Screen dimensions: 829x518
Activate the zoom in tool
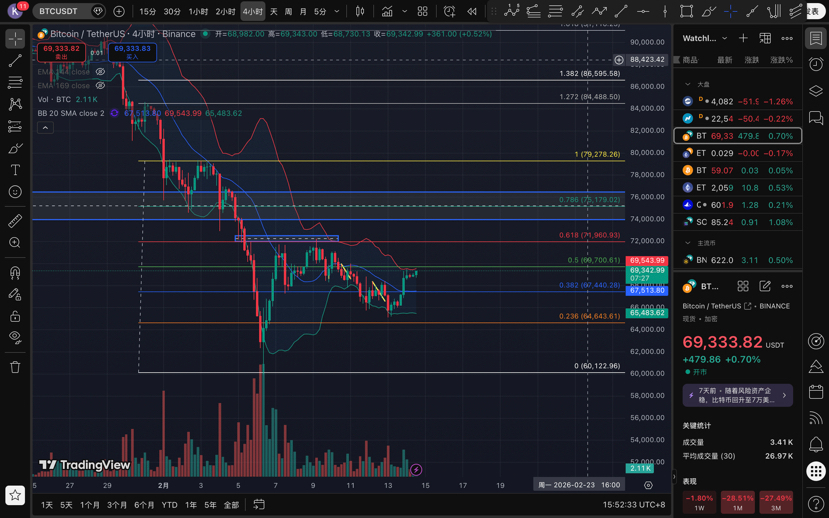pos(15,242)
